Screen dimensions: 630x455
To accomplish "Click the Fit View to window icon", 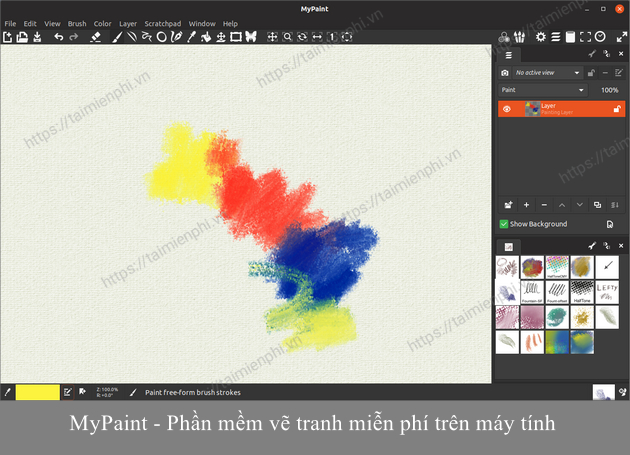I will [347, 37].
